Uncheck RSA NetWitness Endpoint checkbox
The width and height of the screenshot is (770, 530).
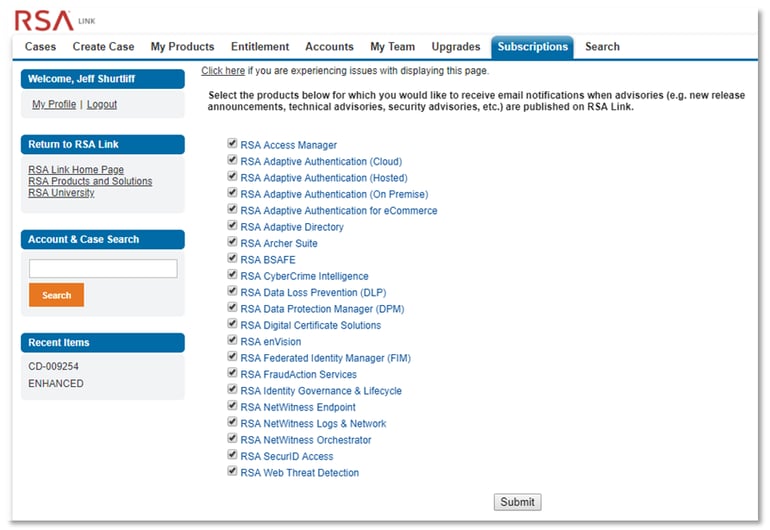[232, 405]
